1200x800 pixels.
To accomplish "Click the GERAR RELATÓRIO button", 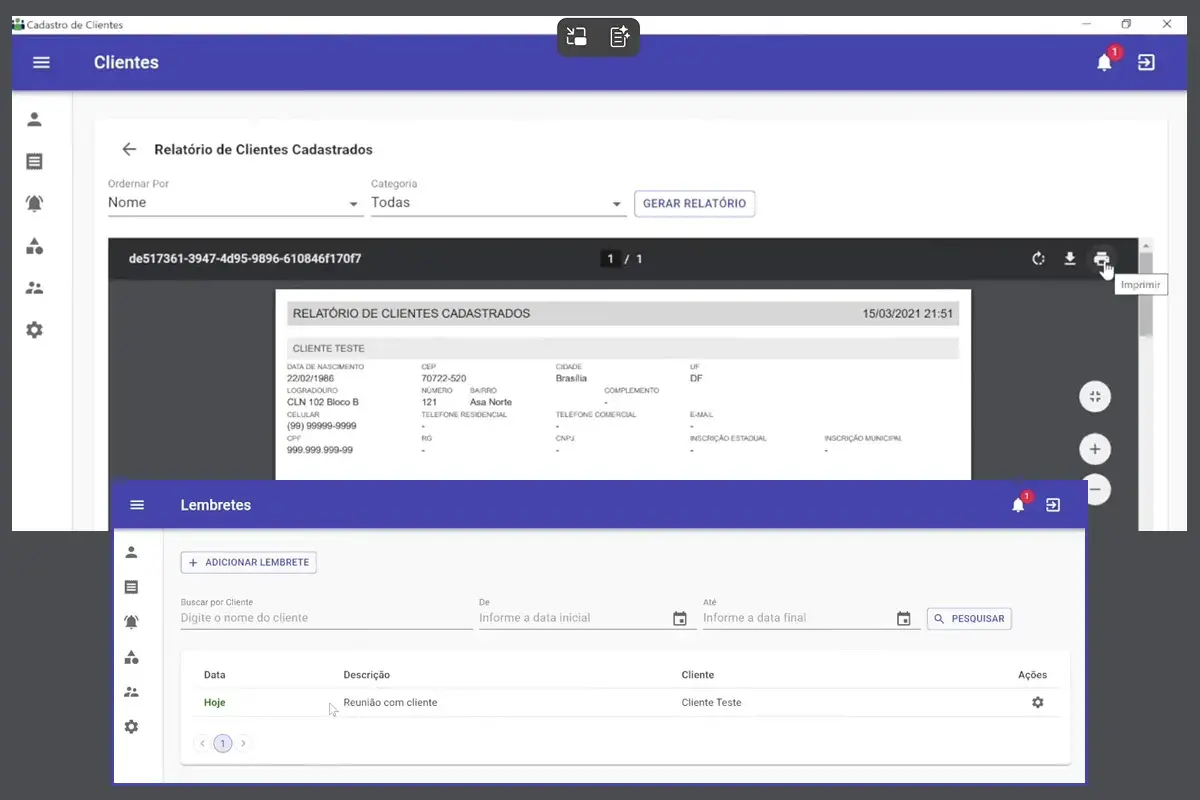I will [x=694, y=203].
